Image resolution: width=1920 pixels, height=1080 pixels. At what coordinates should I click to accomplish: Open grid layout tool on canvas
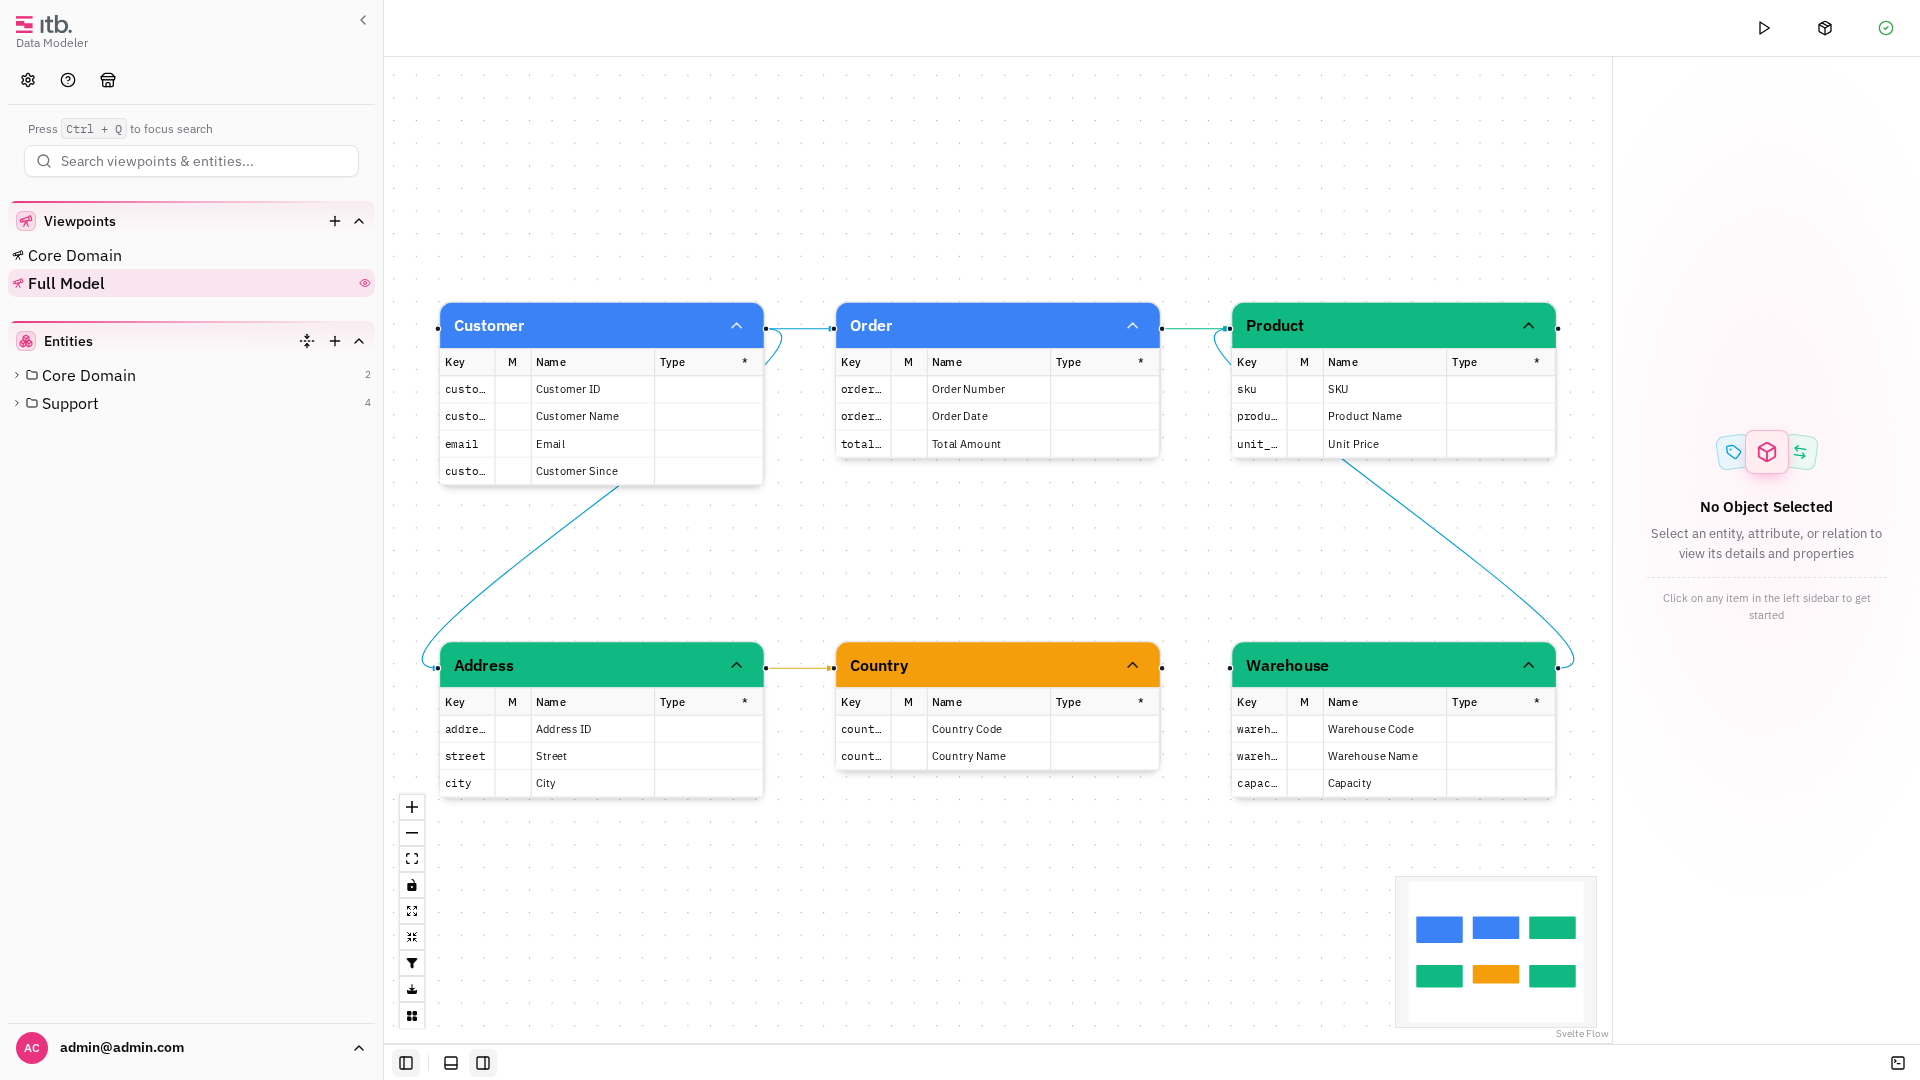412,1016
